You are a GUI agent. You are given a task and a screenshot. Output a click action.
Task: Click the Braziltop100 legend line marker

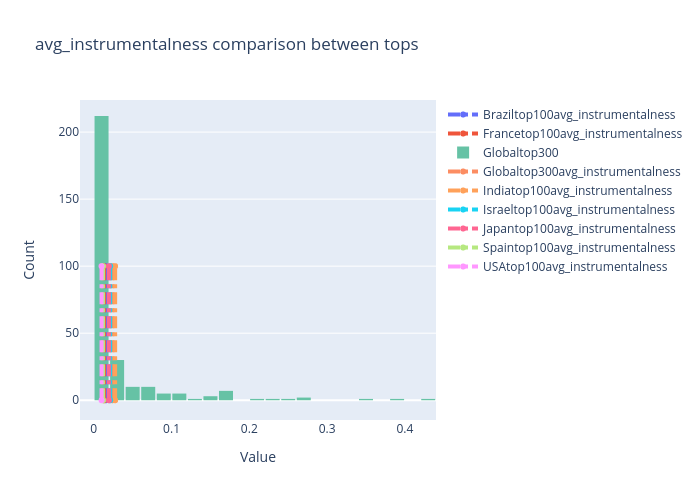tap(463, 115)
